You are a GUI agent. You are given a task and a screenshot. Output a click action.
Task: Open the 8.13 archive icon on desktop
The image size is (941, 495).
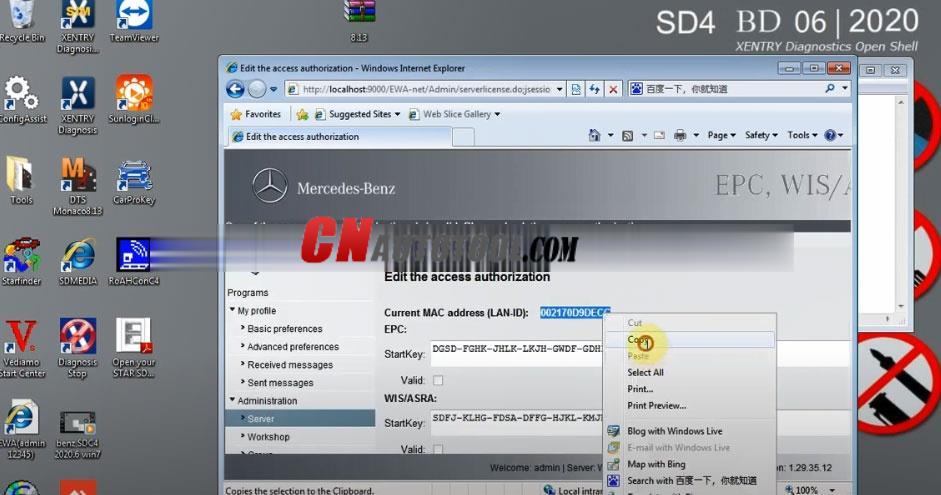(x=359, y=21)
